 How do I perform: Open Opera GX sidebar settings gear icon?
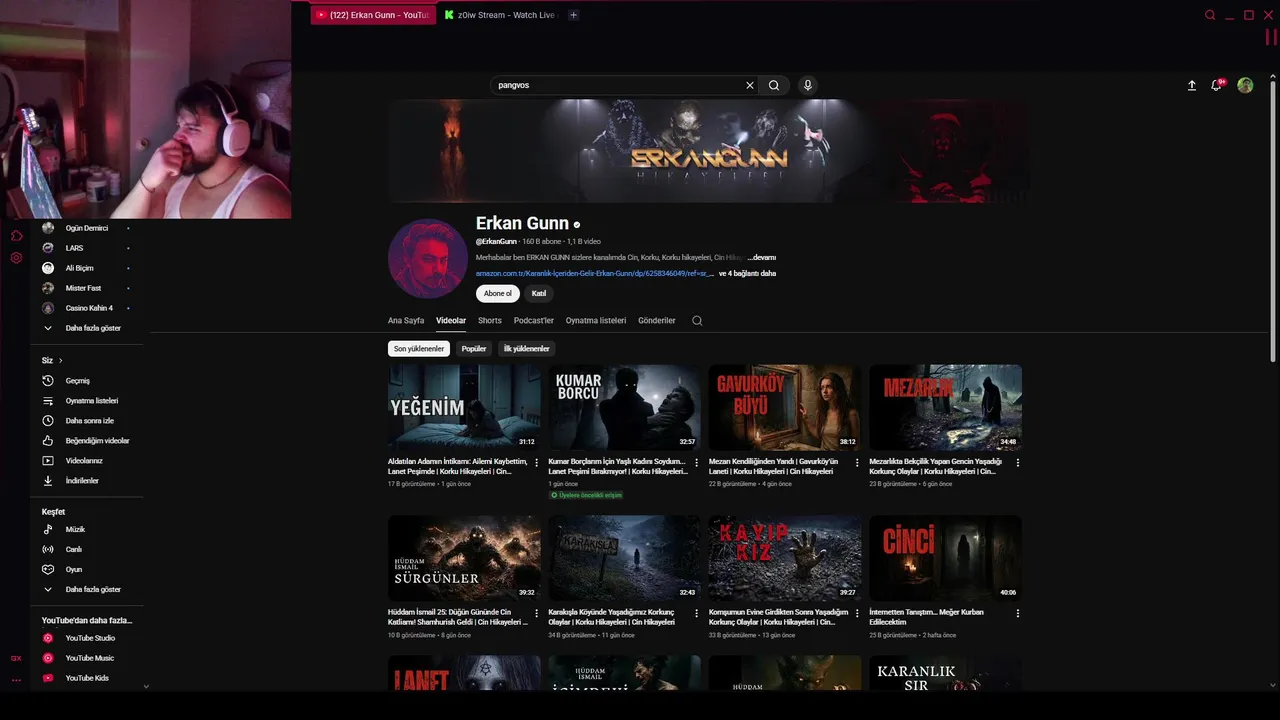point(16,258)
